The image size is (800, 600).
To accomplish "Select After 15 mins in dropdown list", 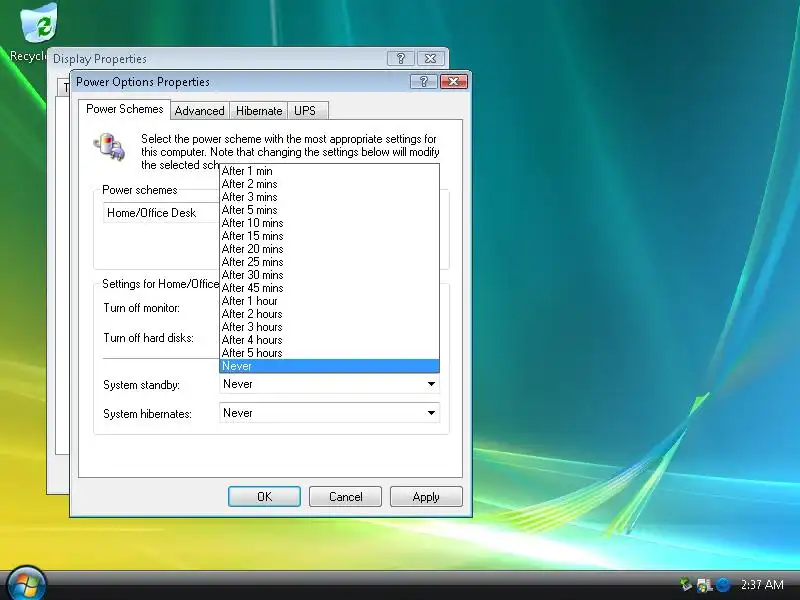I will pos(329,236).
